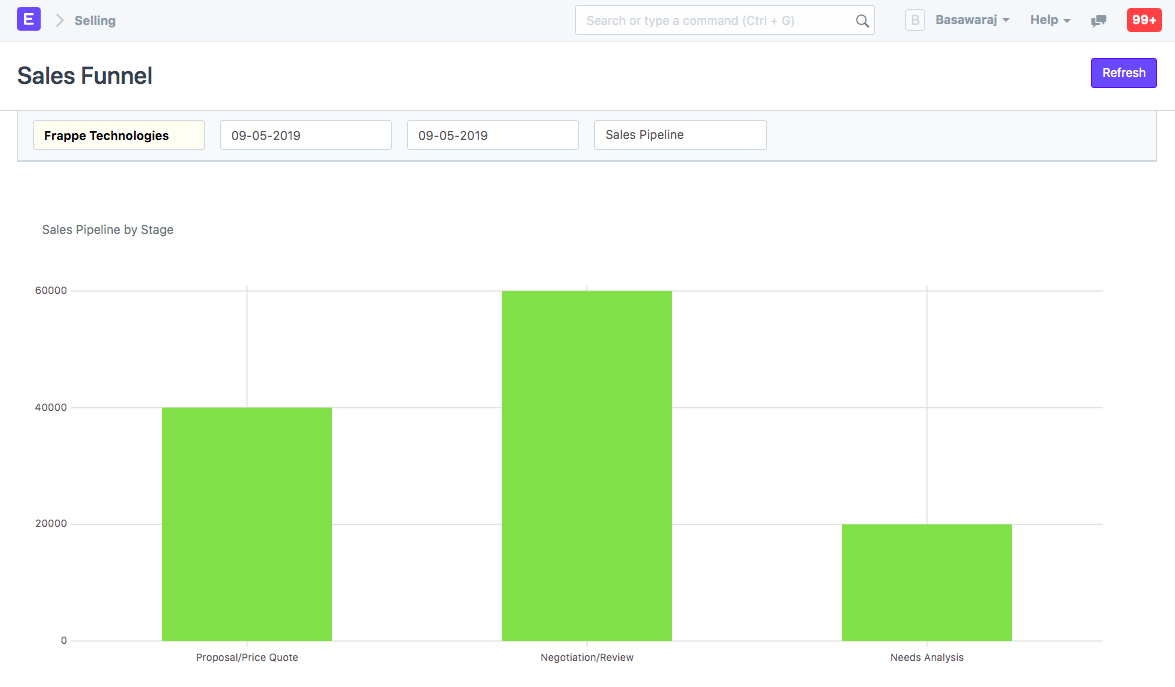Change chart using the Sales Pipeline selector
This screenshot has height=687, width=1175.
pos(680,134)
